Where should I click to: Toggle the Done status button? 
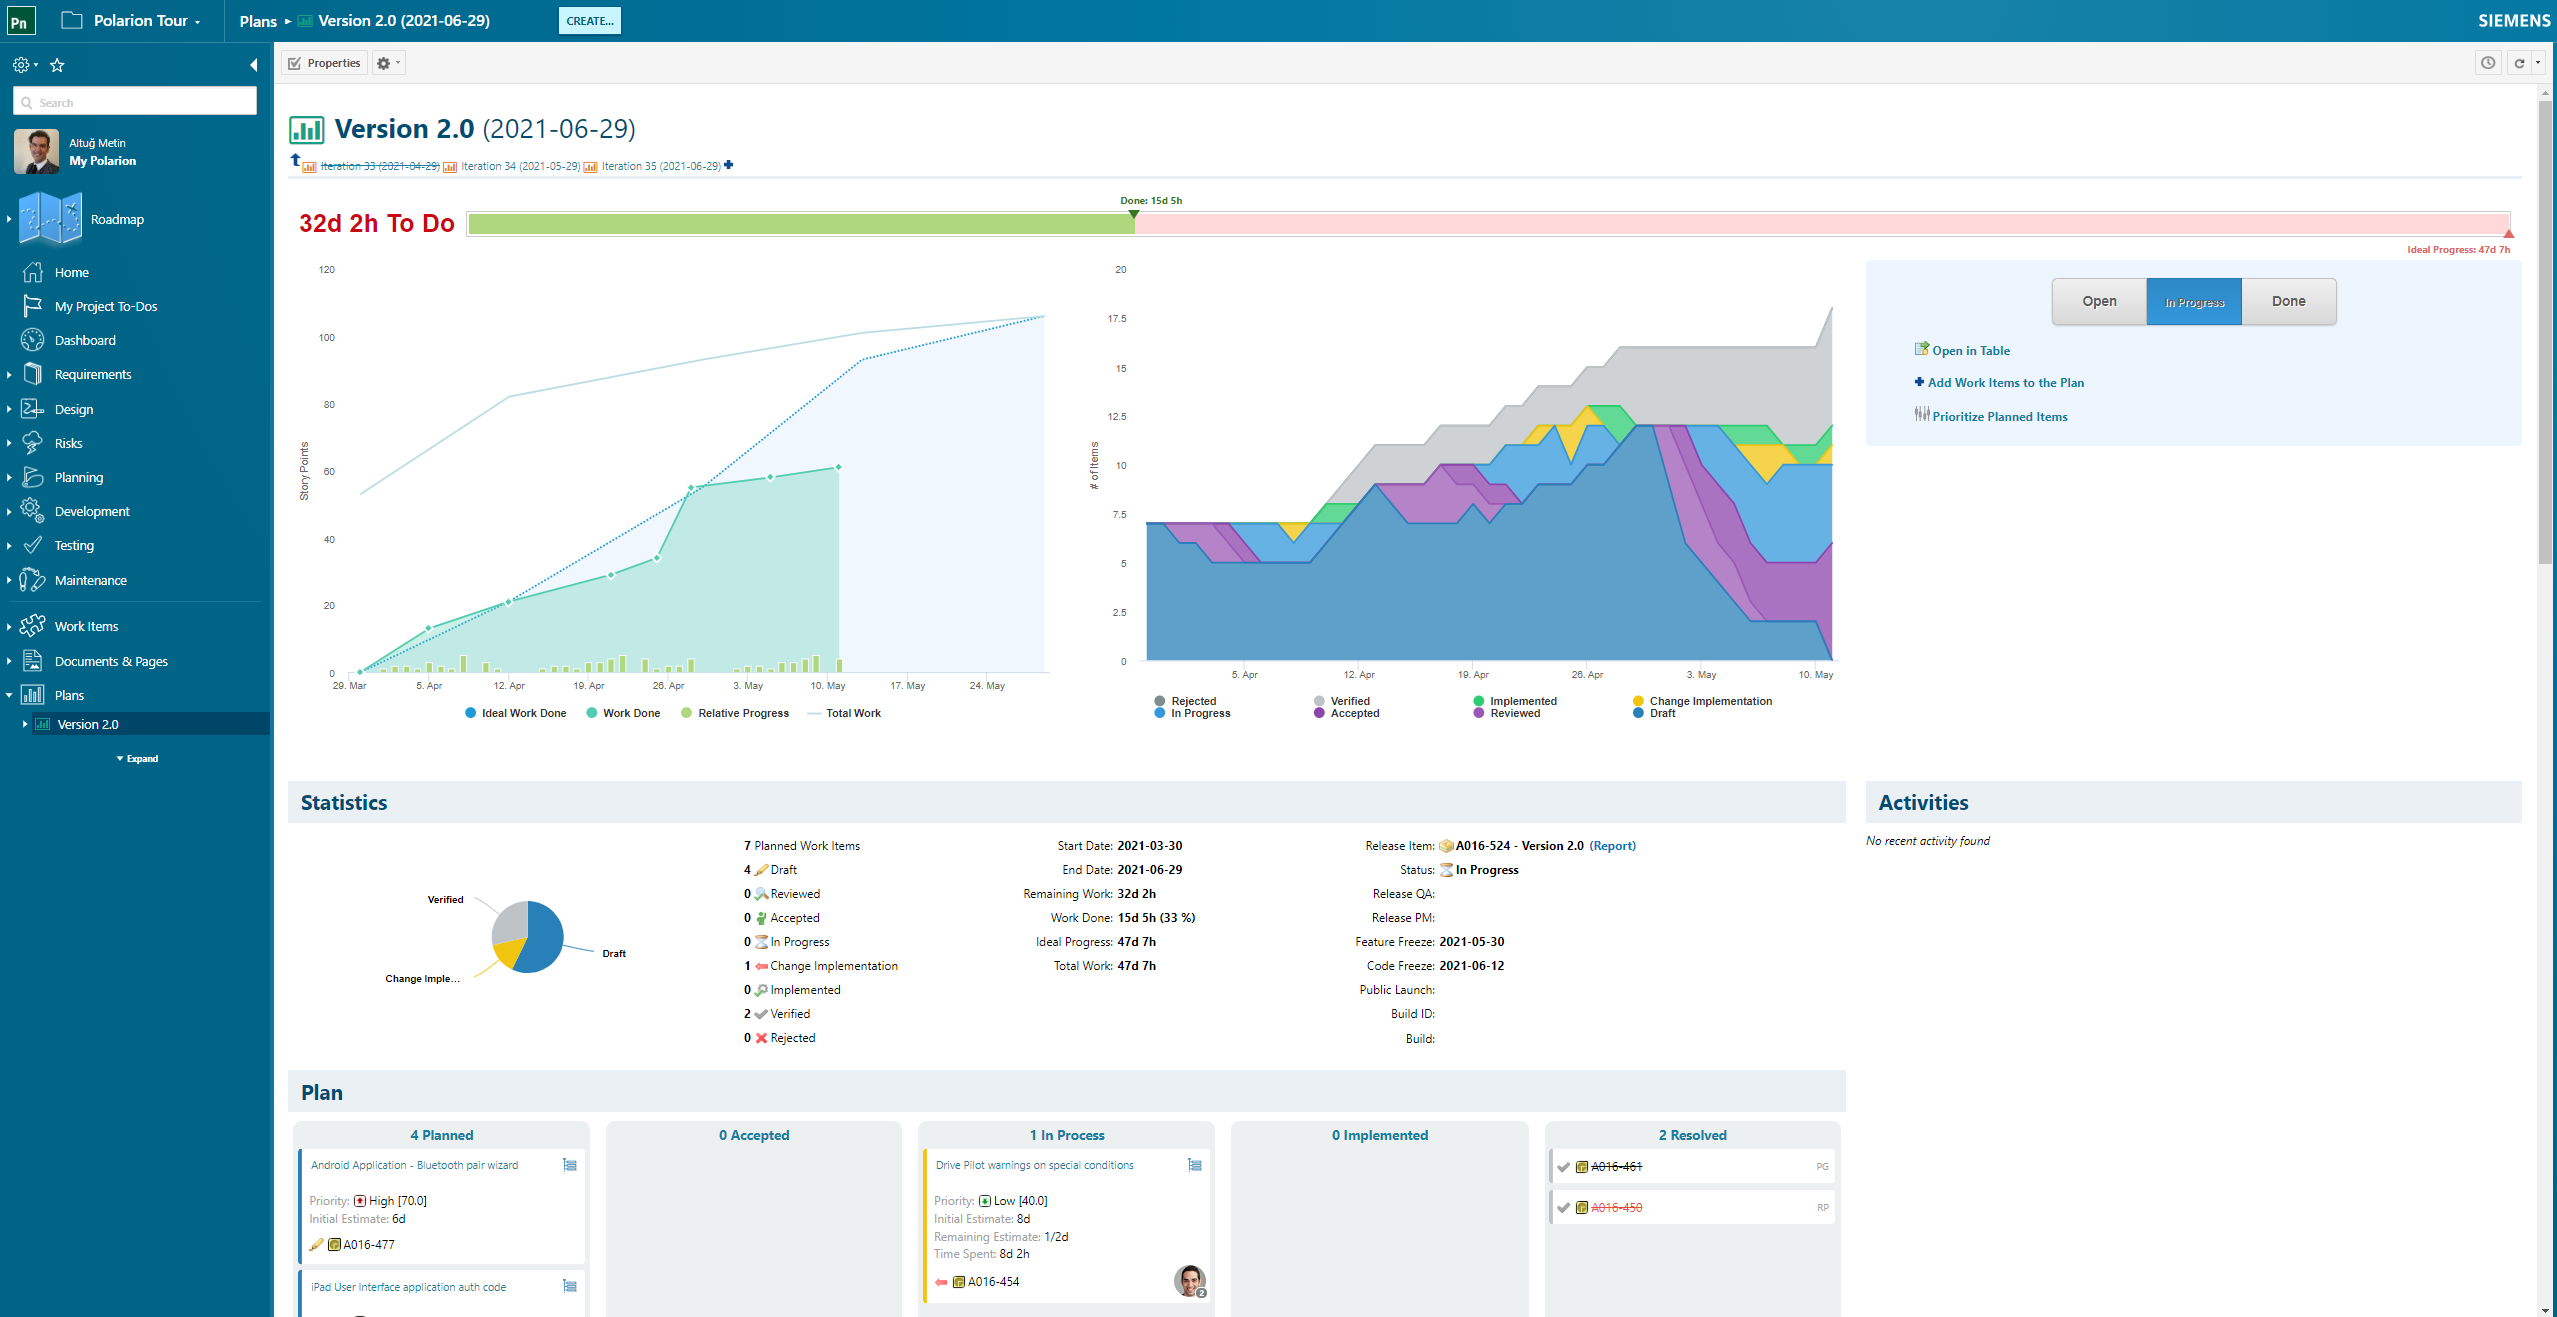pos(2287,301)
